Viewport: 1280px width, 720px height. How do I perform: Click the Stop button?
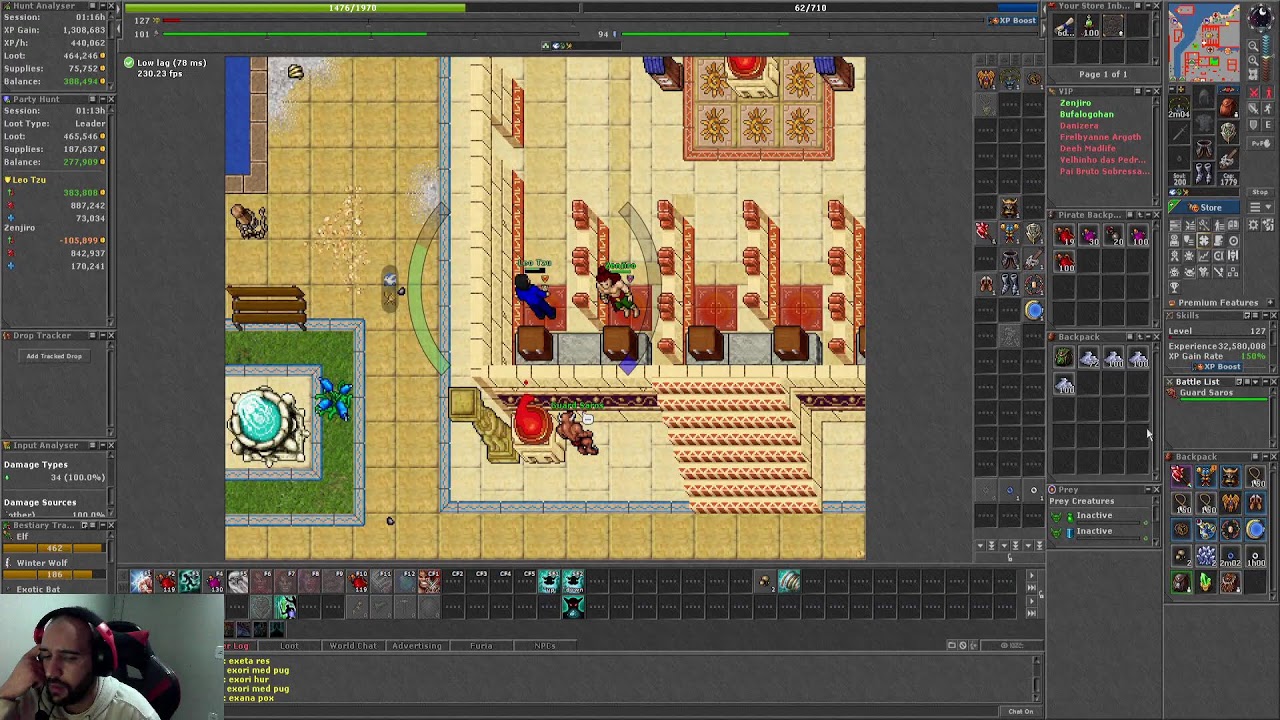click(x=1260, y=192)
